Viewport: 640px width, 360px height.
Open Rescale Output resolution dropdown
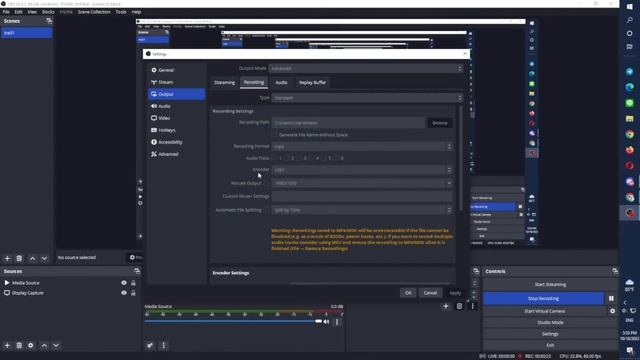362,183
